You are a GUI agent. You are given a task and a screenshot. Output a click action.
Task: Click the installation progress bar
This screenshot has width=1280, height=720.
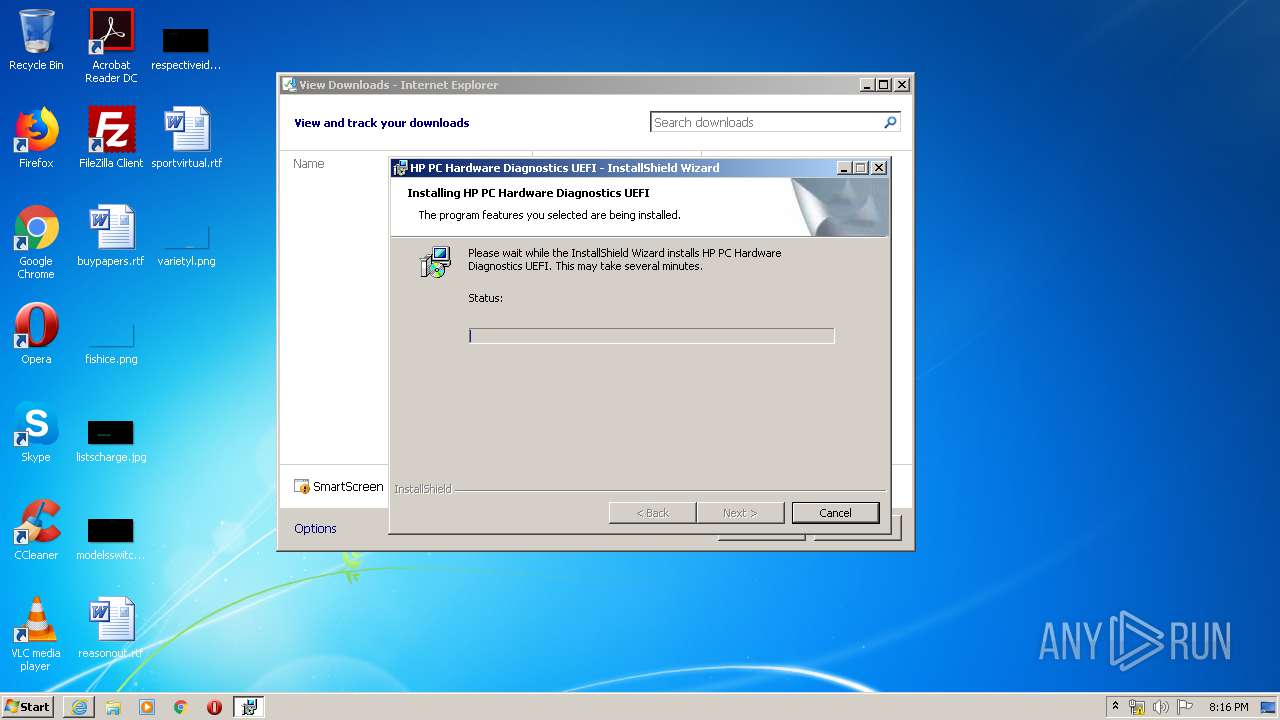coord(651,336)
